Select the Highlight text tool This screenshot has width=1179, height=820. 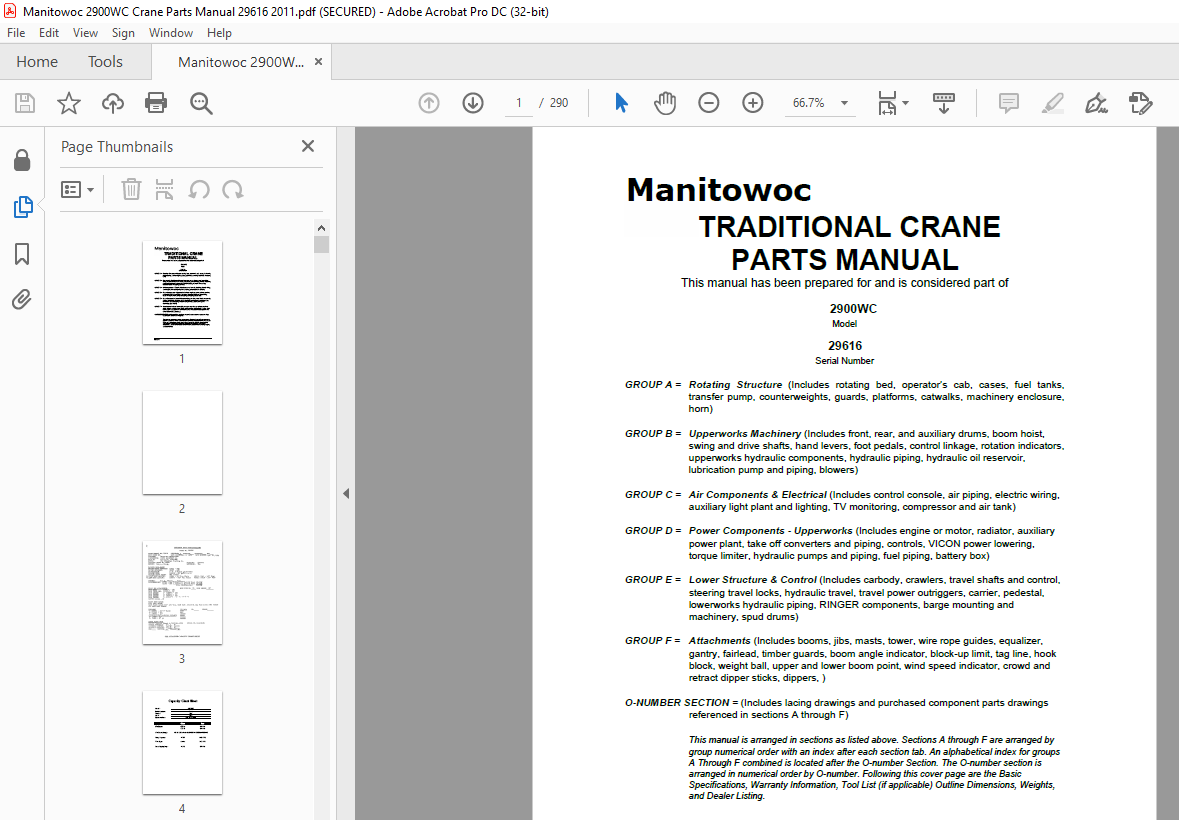pos(1053,103)
